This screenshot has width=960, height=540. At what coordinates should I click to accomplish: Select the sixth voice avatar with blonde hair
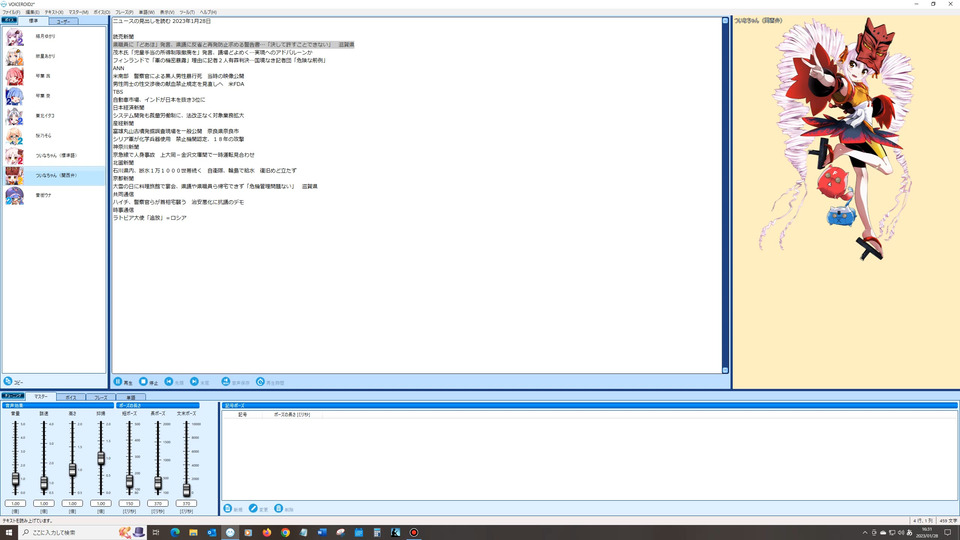tap(14, 136)
